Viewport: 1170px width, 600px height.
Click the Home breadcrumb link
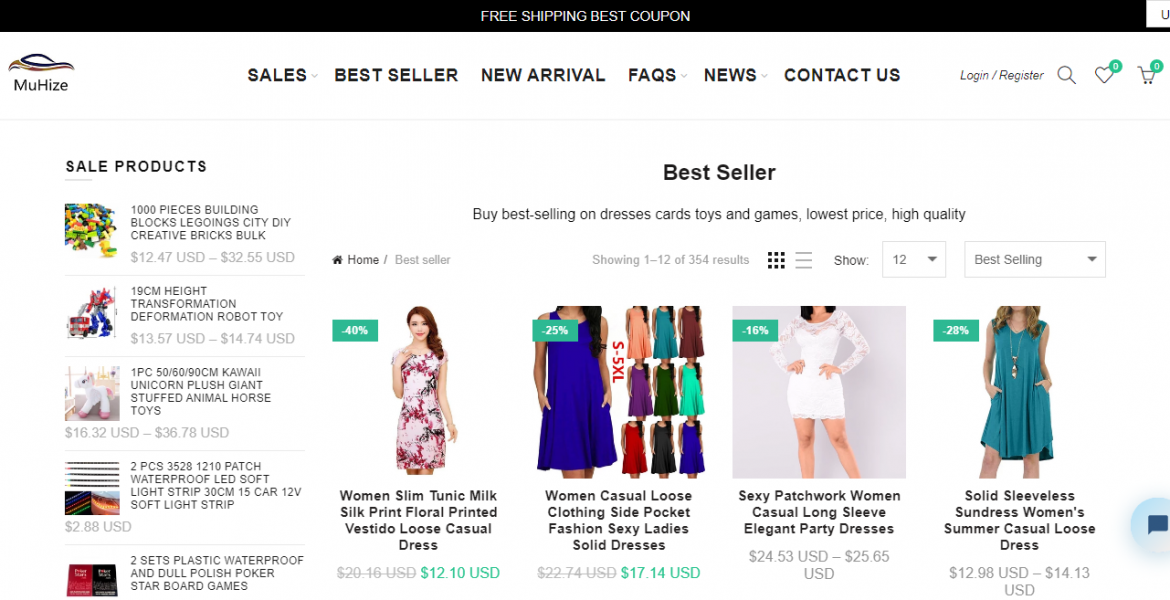tap(362, 260)
